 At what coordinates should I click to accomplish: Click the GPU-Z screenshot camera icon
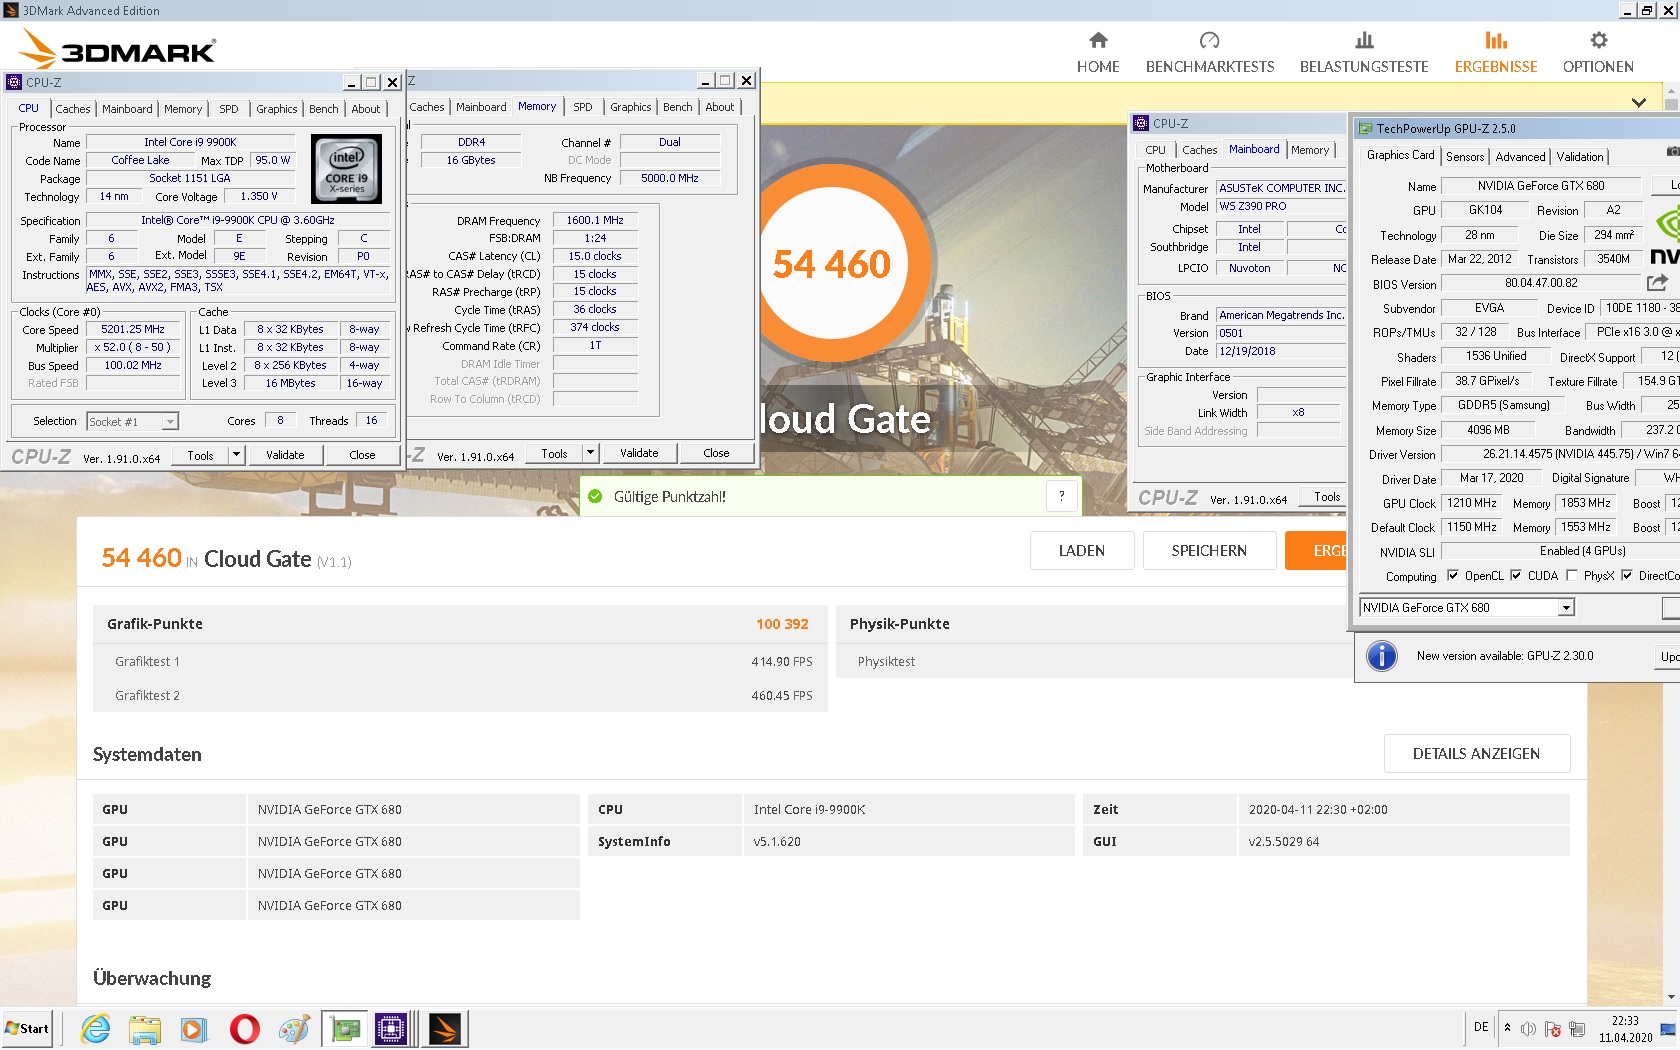coord(1672,151)
